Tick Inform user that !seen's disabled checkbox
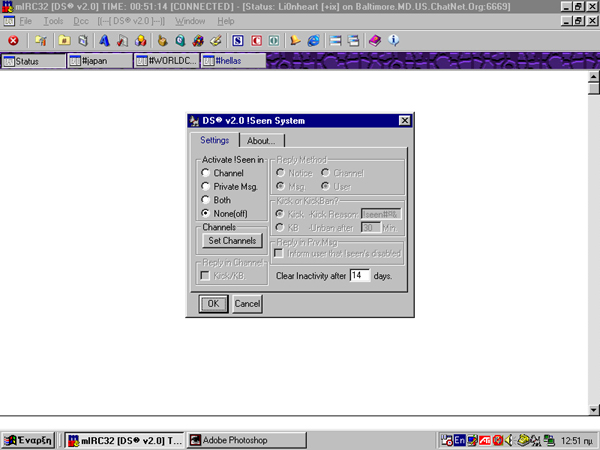The image size is (600, 450). click(x=279, y=253)
